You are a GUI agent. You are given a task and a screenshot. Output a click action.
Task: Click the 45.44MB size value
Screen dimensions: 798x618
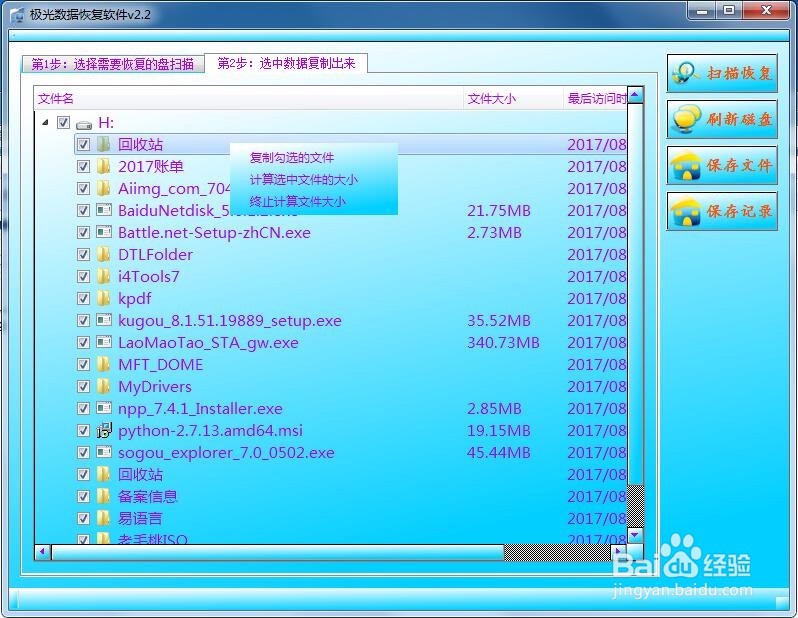pyautogui.click(x=499, y=453)
